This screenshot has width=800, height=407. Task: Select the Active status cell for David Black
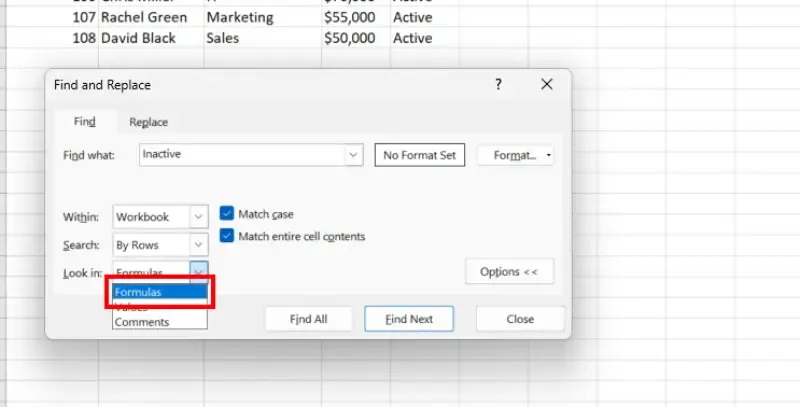tap(424, 38)
